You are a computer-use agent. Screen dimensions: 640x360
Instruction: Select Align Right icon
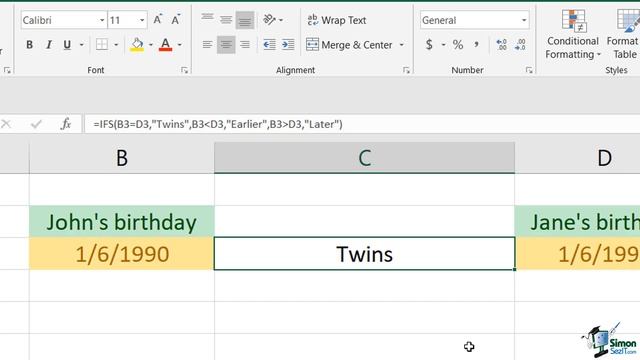click(x=244, y=44)
